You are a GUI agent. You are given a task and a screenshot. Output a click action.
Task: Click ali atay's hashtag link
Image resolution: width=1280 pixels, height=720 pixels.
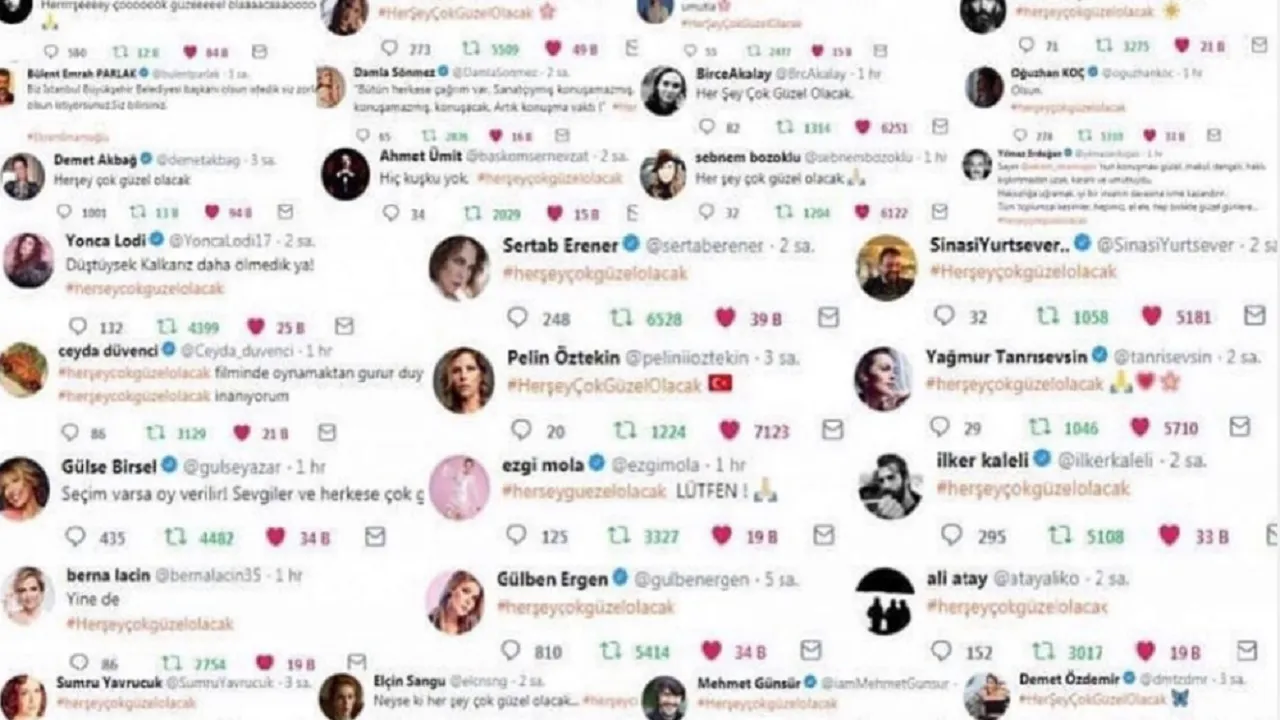tap(1017, 606)
